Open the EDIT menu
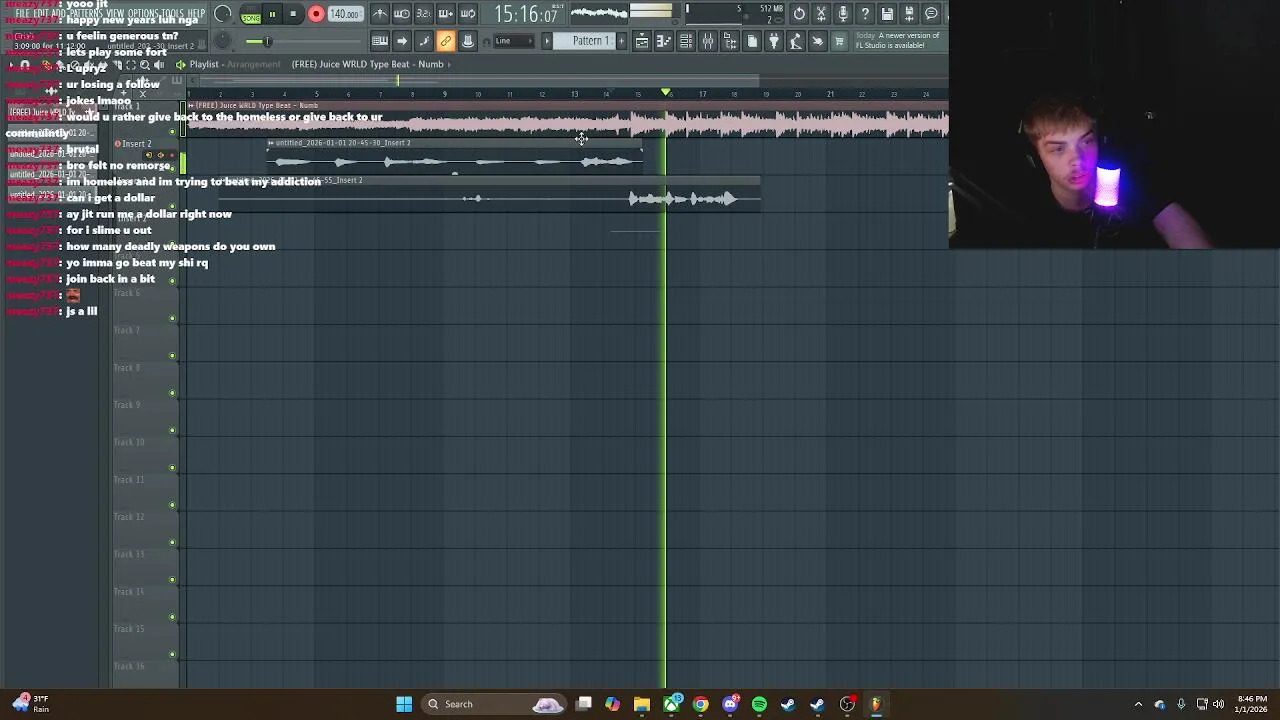Screen dimensions: 1280x720 (x=41, y=14)
